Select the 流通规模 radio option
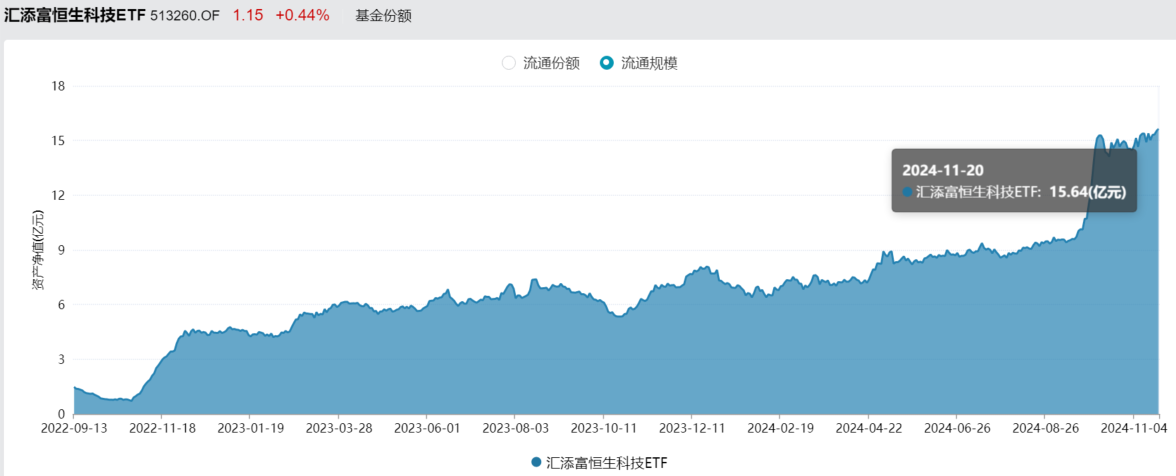The height and width of the screenshot is (476, 1176). click(639, 64)
